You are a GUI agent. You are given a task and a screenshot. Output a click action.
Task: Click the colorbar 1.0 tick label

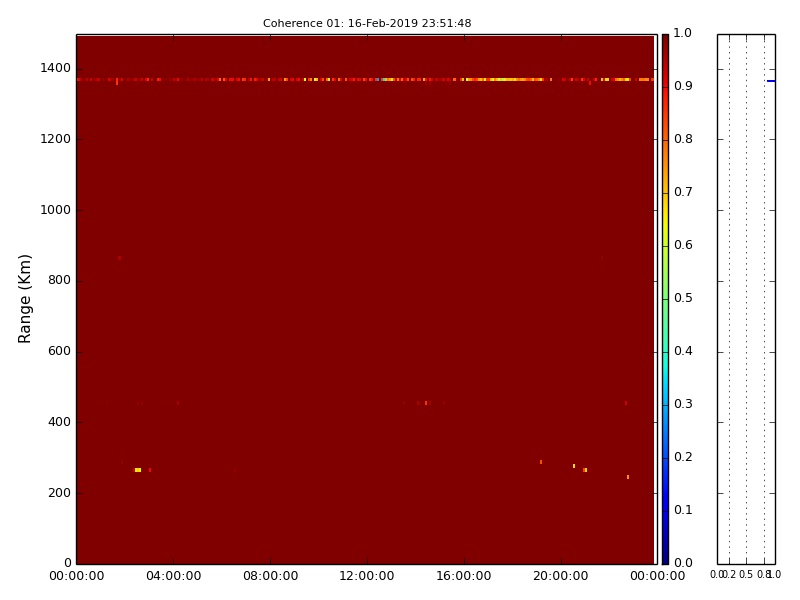click(x=683, y=33)
